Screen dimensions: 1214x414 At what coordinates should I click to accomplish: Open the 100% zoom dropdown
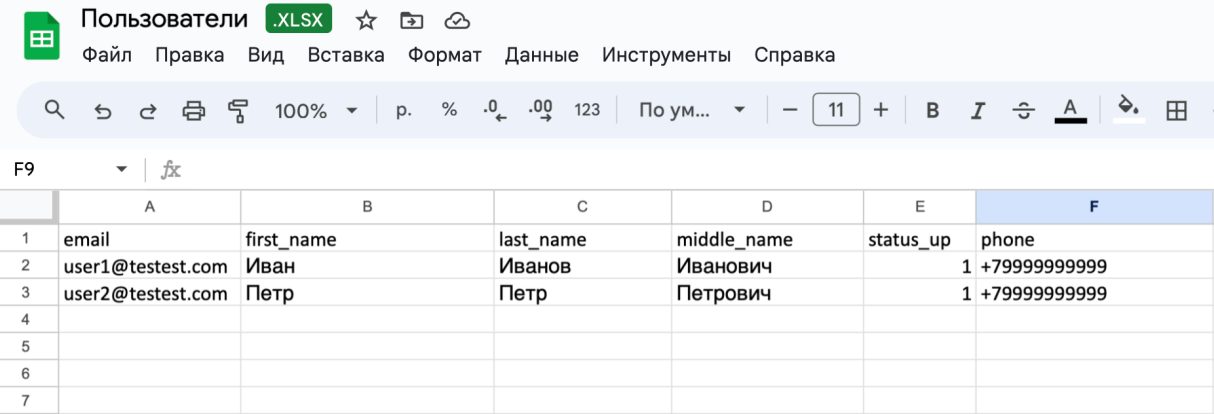[316, 110]
